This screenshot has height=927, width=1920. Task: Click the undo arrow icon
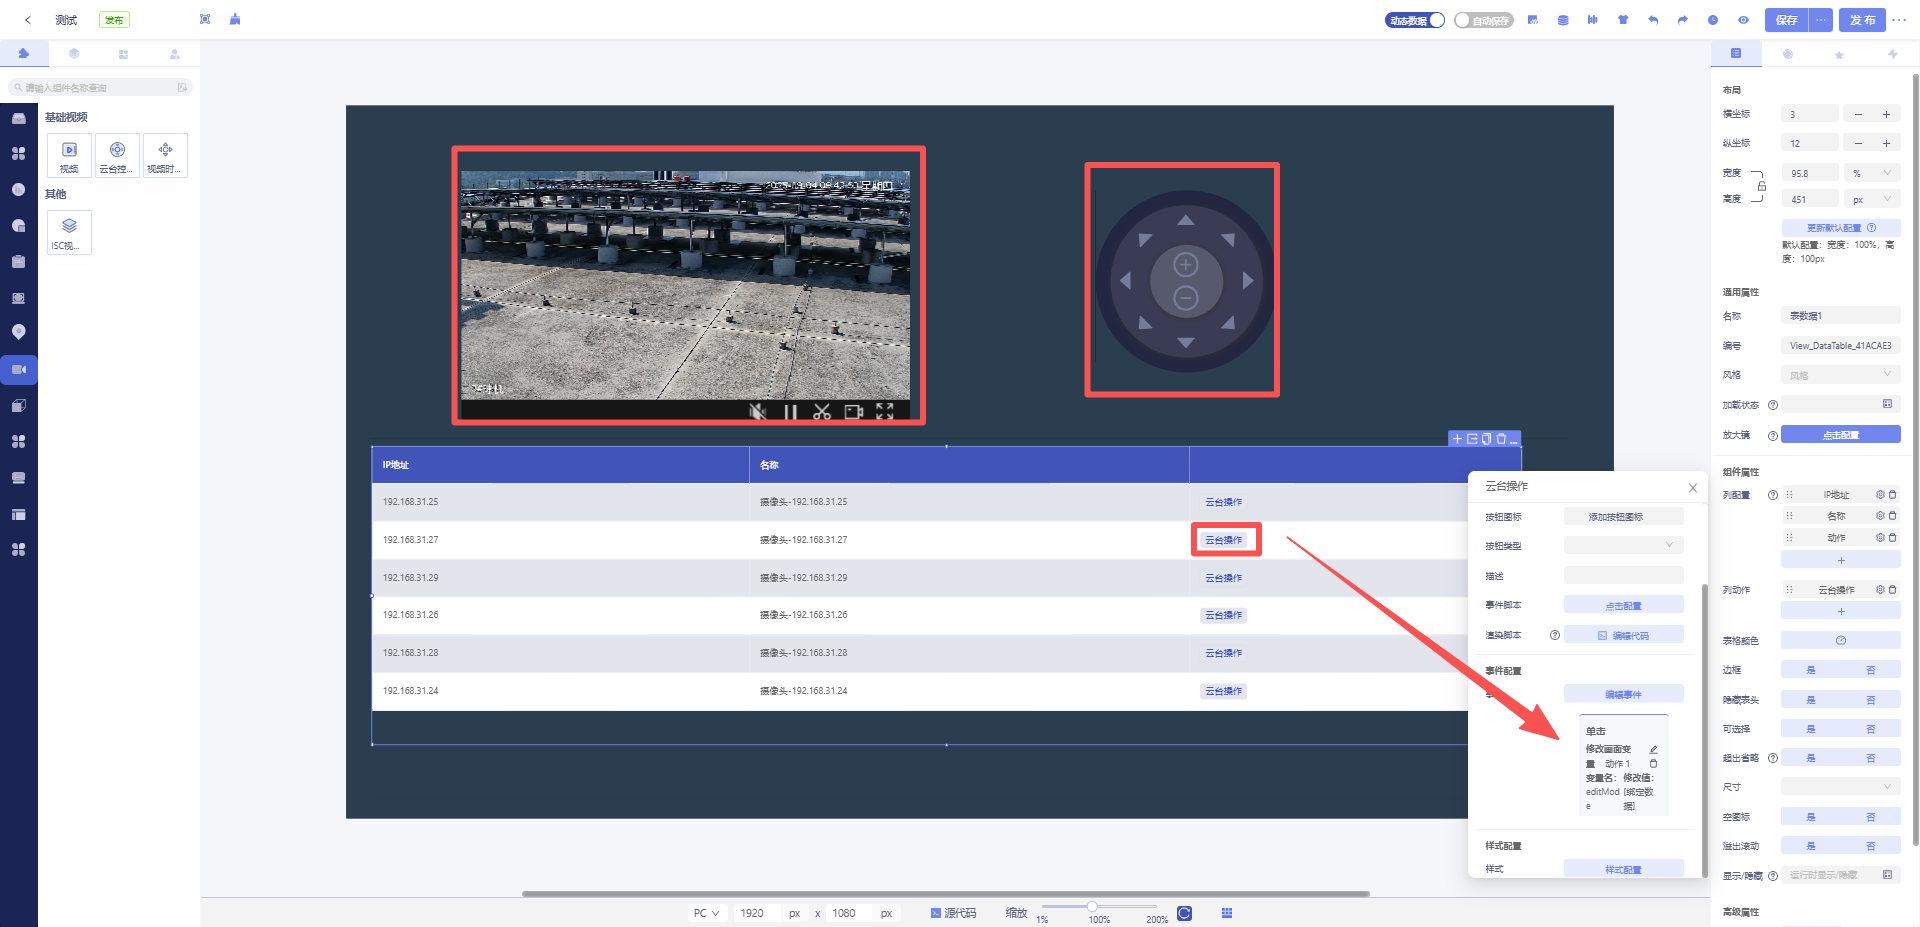coord(1653,20)
